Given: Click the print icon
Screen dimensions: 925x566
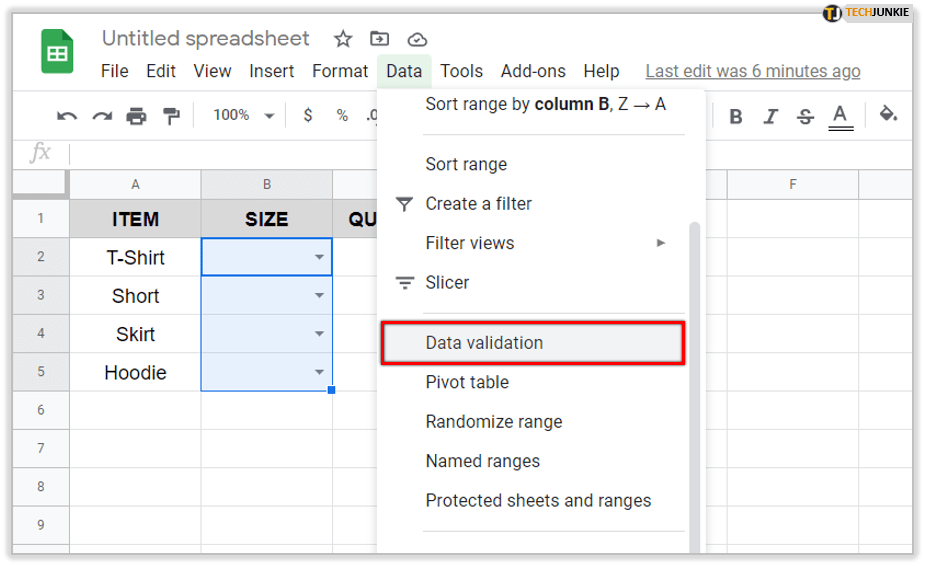Looking at the screenshot, I should click(x=136, y=116).
